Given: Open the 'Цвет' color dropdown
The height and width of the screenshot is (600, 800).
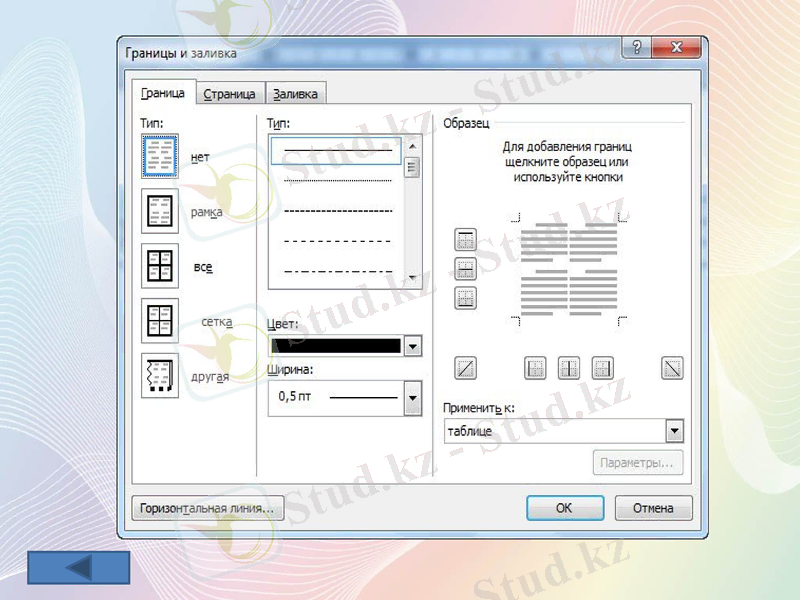Looking at the screenshot, I should pyautogui.click(x=412, y=346).
